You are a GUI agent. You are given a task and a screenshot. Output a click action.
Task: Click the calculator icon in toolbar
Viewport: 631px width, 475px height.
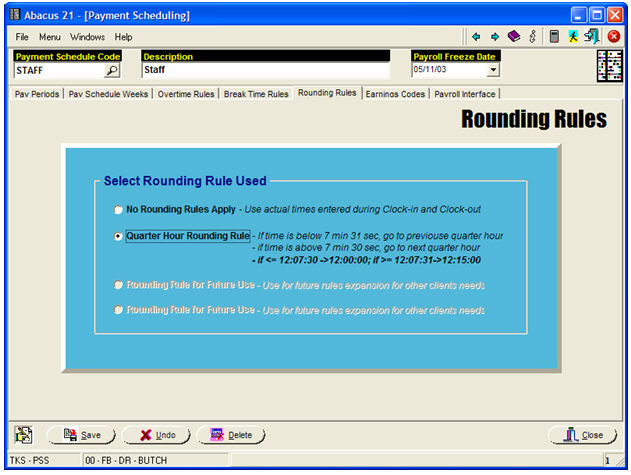click(x=553, y=37)
